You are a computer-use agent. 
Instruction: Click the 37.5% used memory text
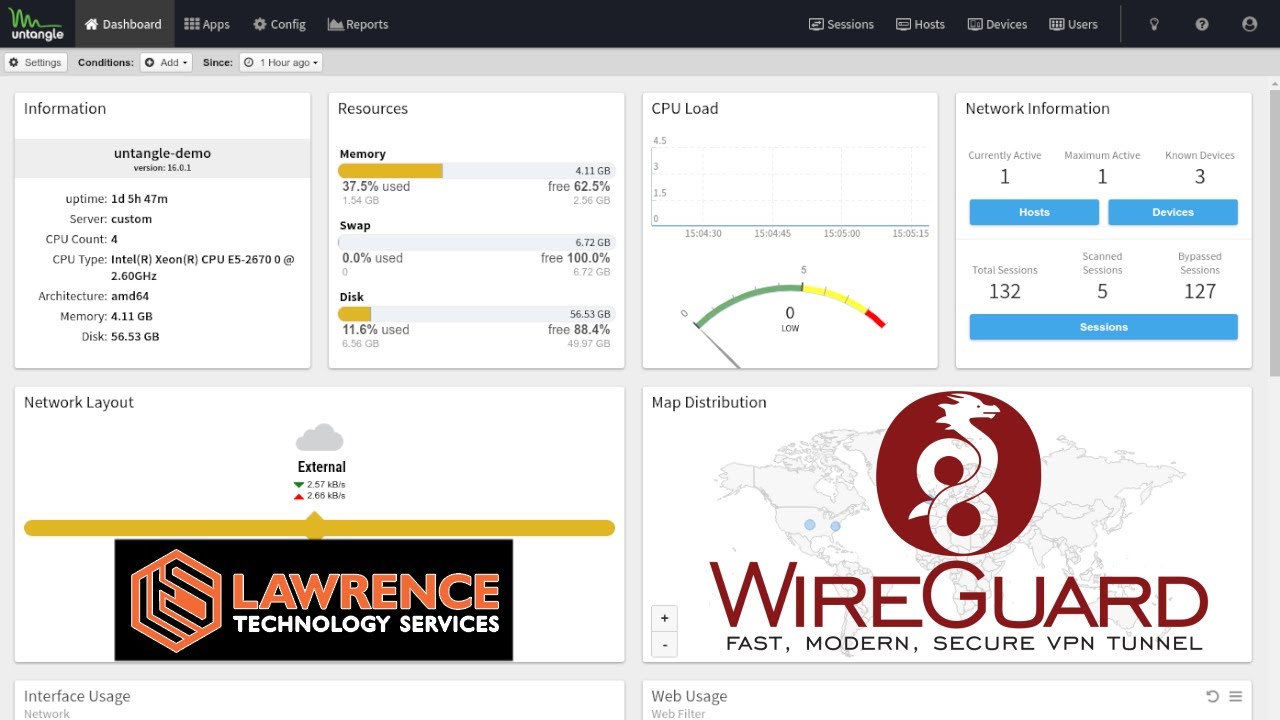point(376,186)
